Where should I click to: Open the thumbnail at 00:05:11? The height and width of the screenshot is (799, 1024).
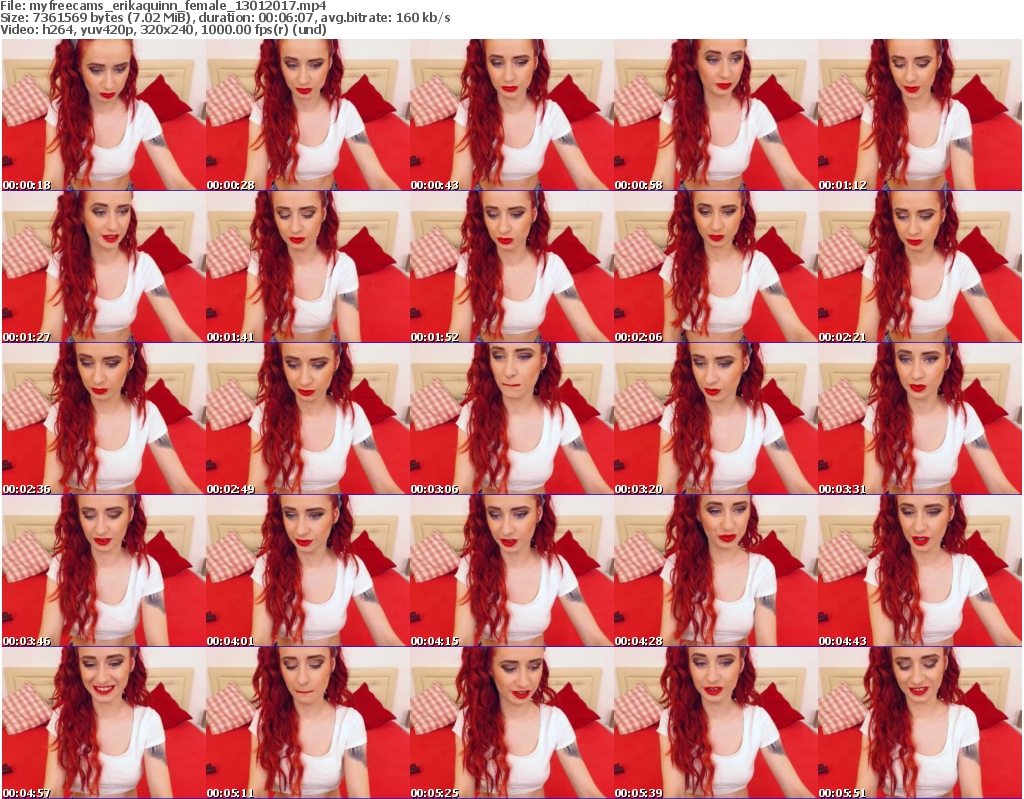(x=308, y=723)
